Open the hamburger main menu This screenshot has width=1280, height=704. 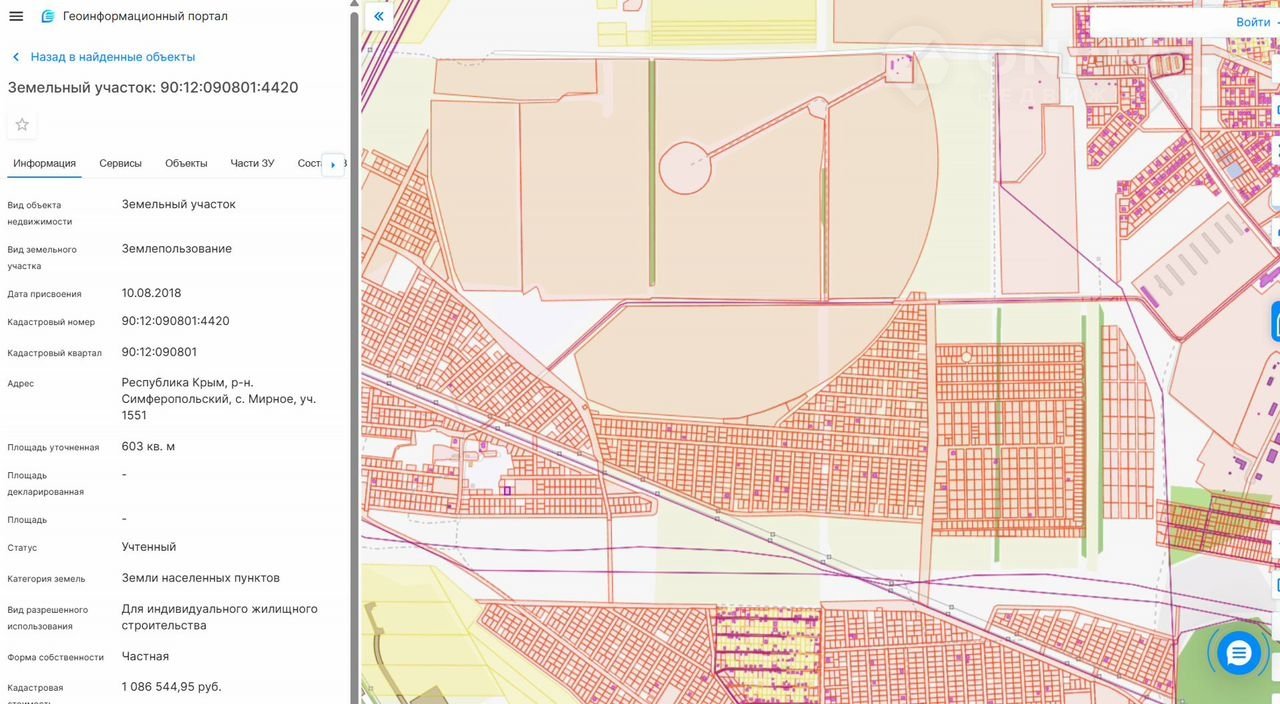16,16
